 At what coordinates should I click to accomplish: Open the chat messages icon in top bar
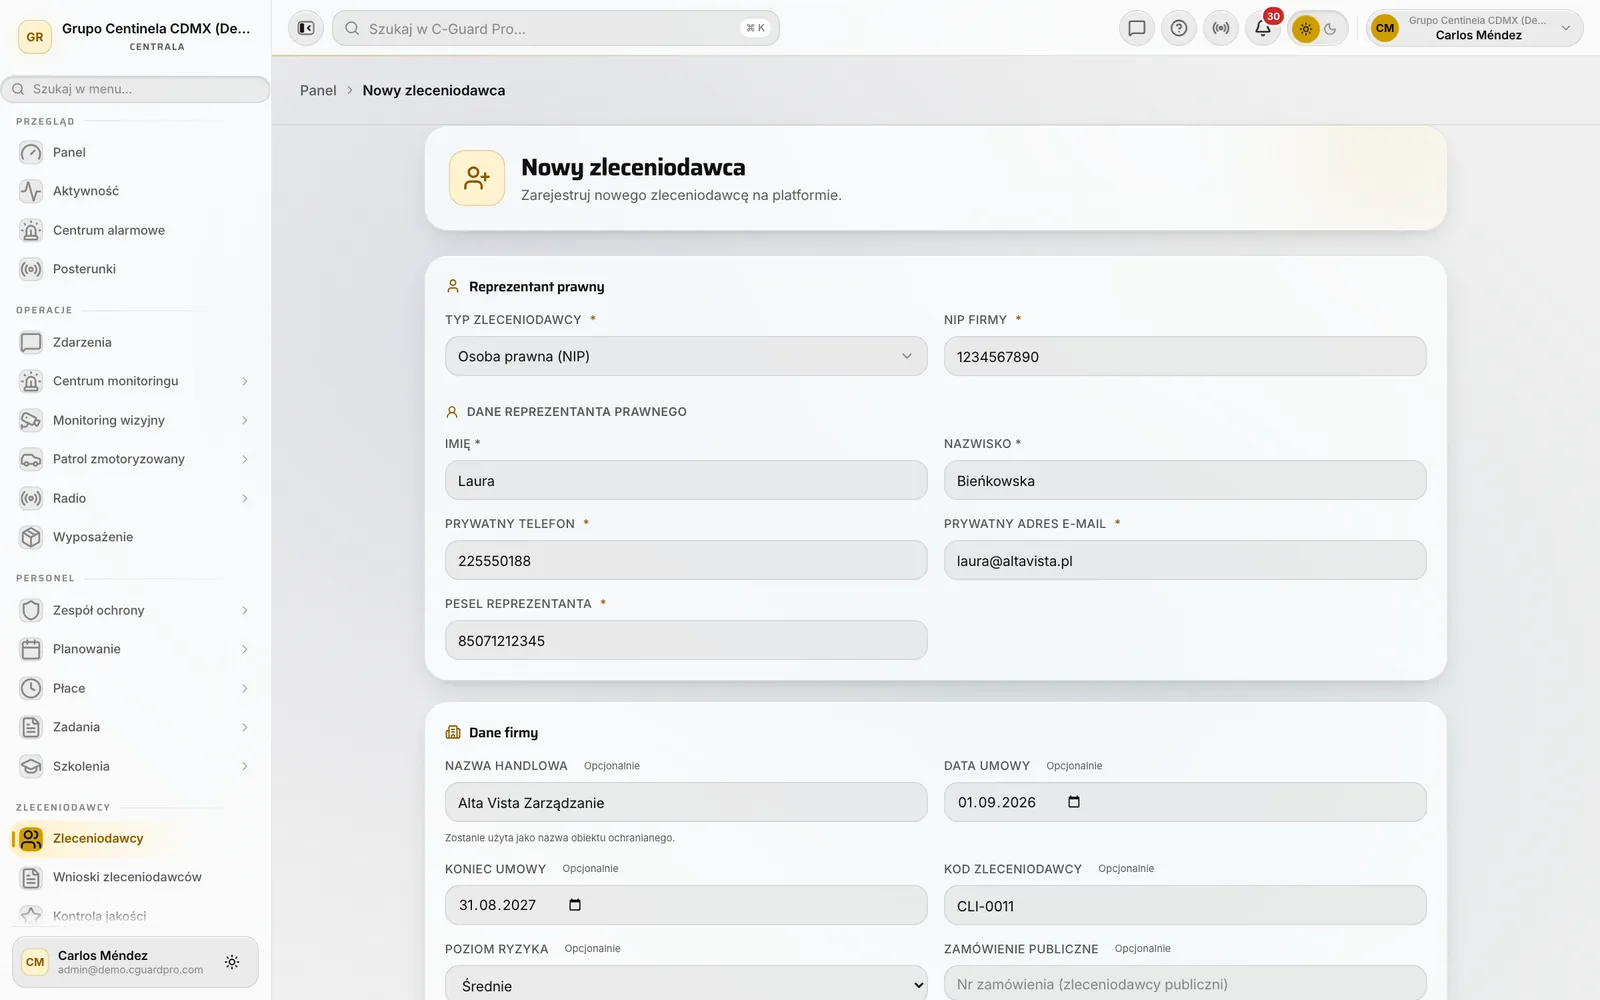[x=1137, y=28]
